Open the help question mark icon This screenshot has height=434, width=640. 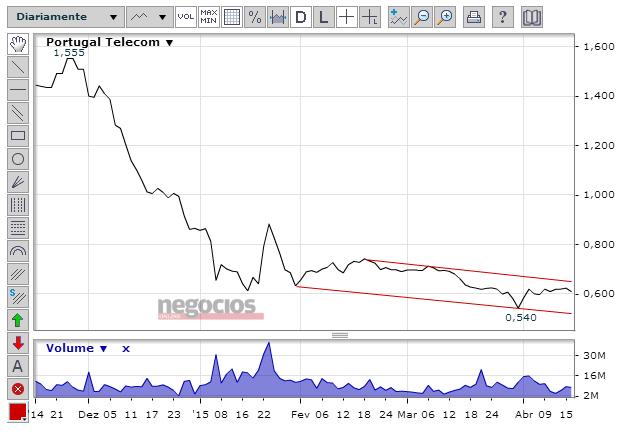click(503, 17)
